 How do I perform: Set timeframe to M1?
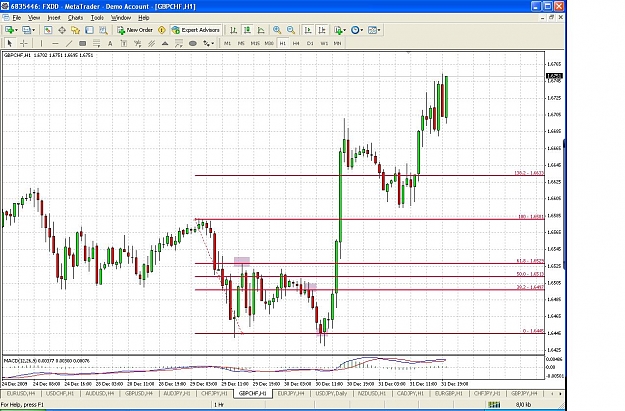[x=227, y=43]
